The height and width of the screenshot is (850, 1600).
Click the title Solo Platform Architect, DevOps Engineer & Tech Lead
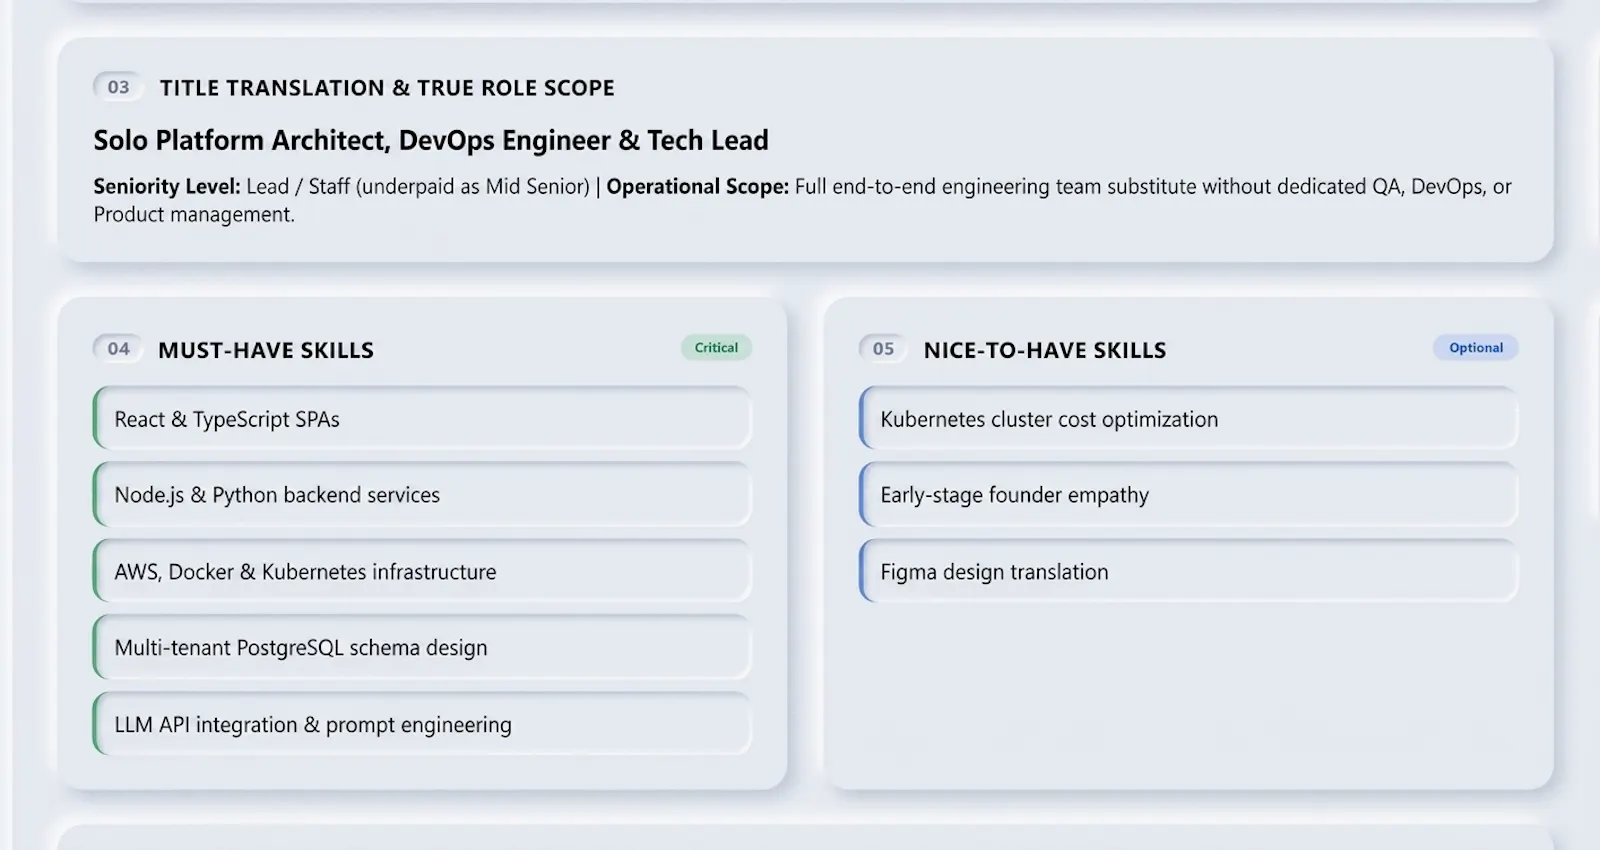point(431,140)
